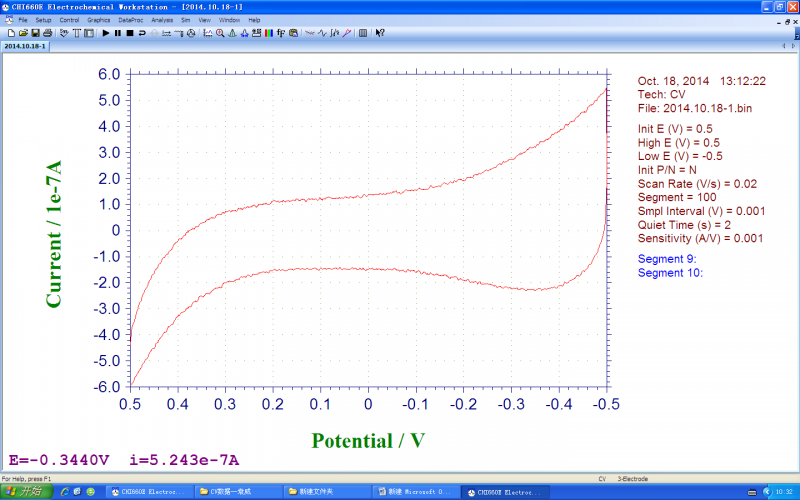Open the Analysis menu
Screen dimensions: 800x500
click(x=162, y=20)
